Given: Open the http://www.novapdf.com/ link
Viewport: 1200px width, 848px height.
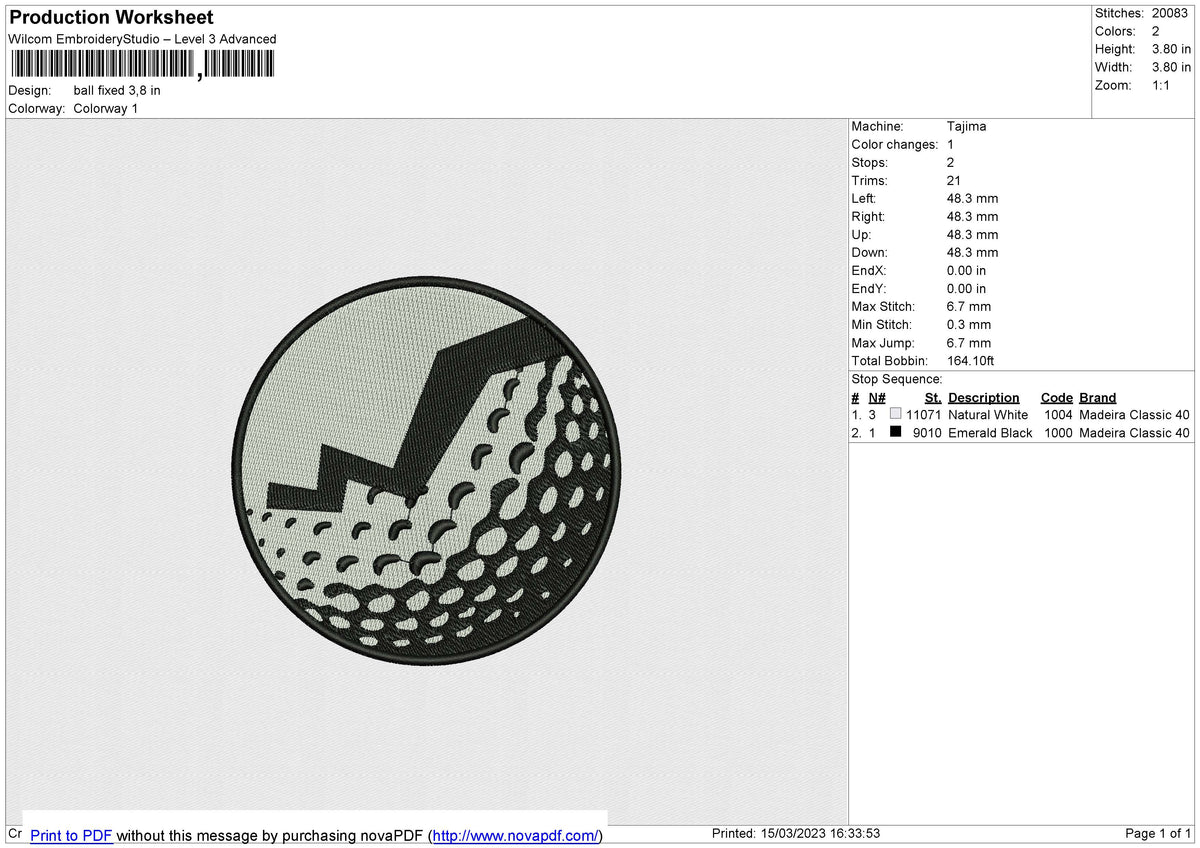Looking at the screenshot, I should [x=515, y=836].
